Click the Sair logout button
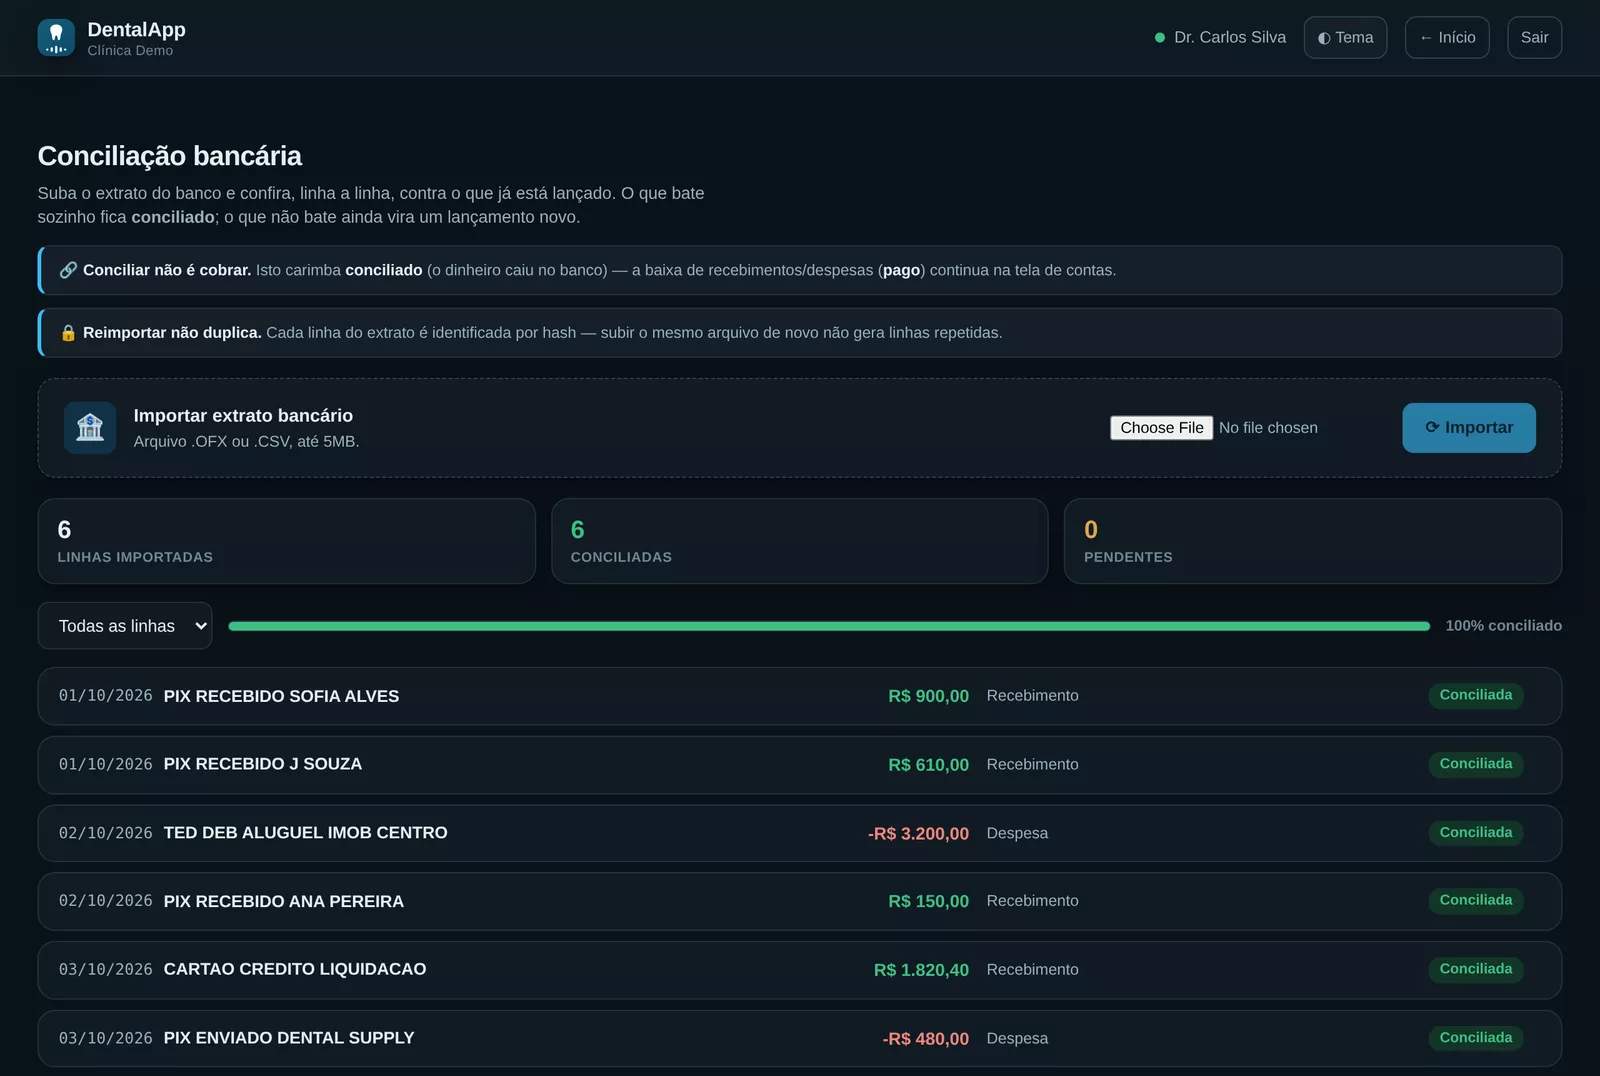The image size is (1600, 1076). pos(1534,38)
